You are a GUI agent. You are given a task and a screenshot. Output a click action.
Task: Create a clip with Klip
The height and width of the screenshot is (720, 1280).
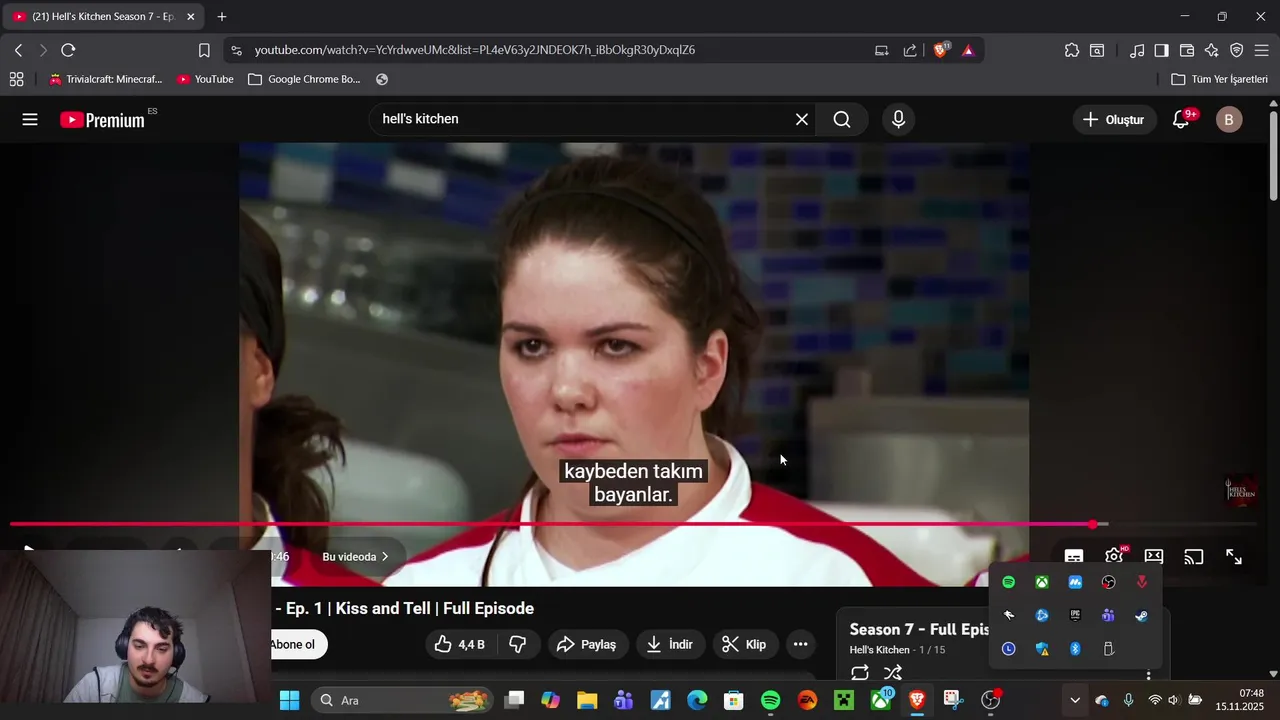click(x=745, y=645)
